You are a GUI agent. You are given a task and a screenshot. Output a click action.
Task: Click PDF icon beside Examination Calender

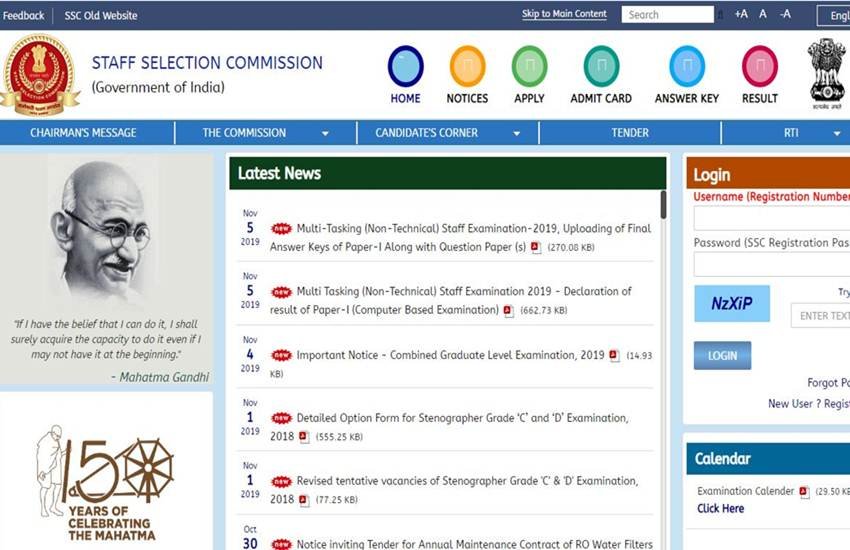[x=805, y=492]
